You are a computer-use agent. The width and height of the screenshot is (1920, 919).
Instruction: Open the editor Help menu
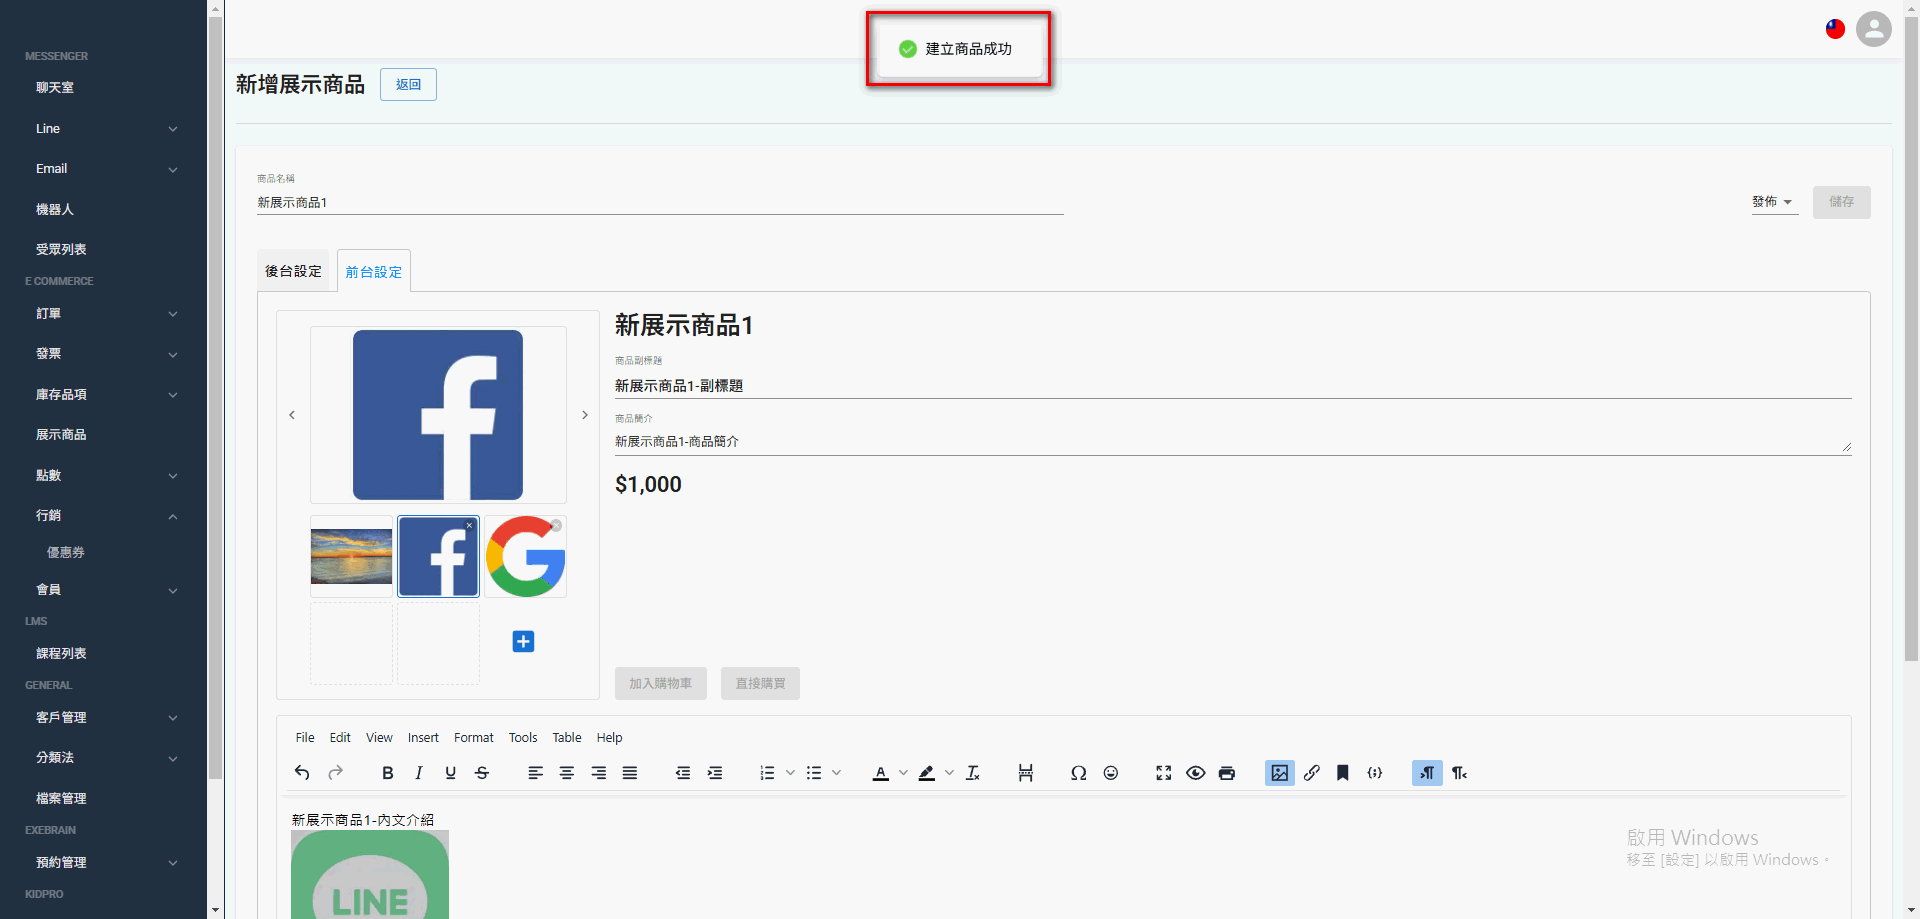609,738
